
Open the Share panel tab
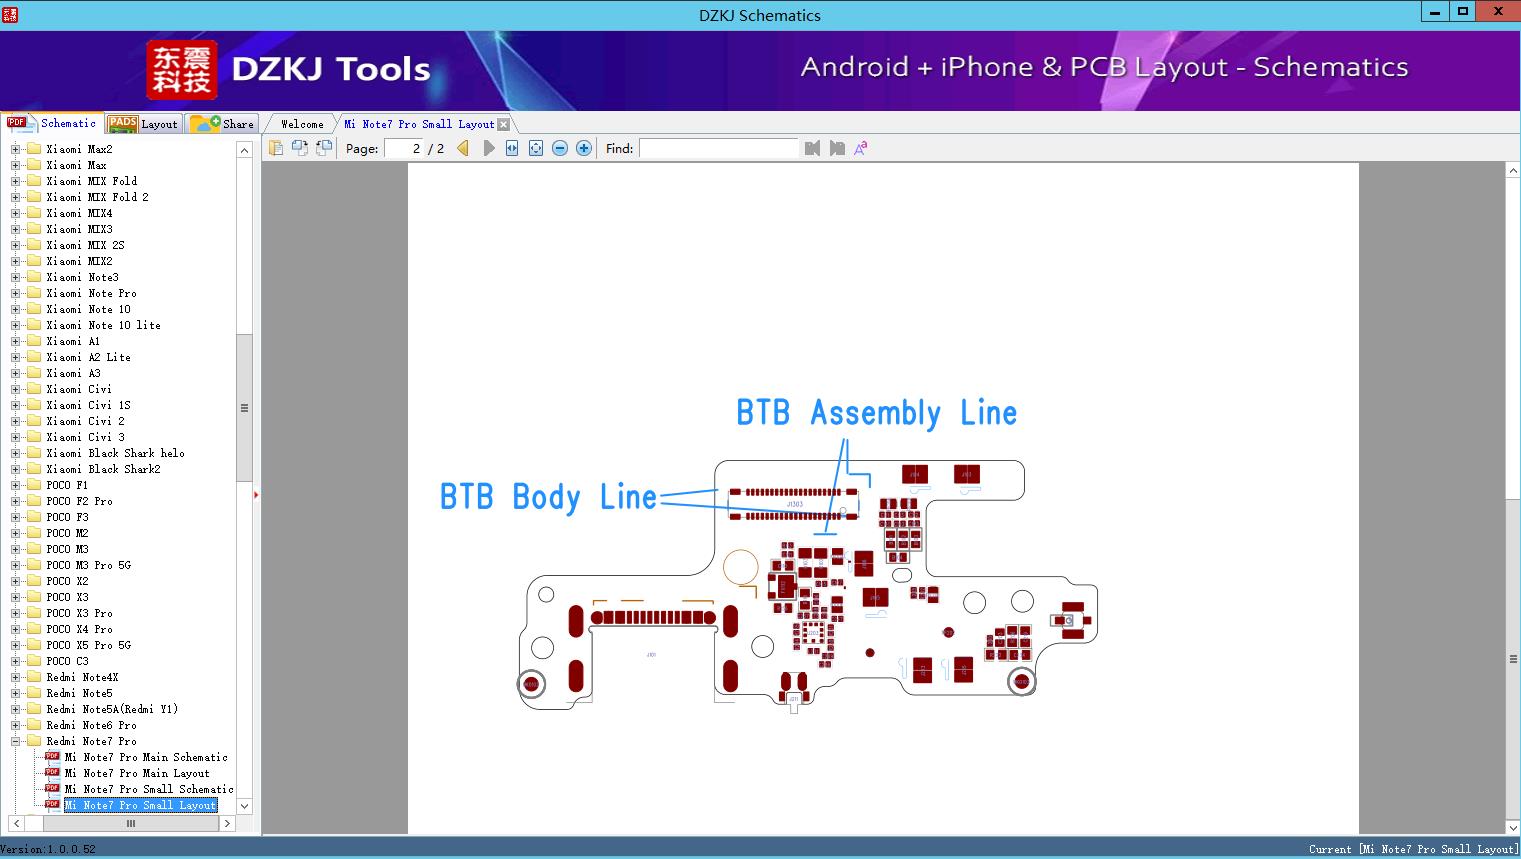tap(222, 124)
